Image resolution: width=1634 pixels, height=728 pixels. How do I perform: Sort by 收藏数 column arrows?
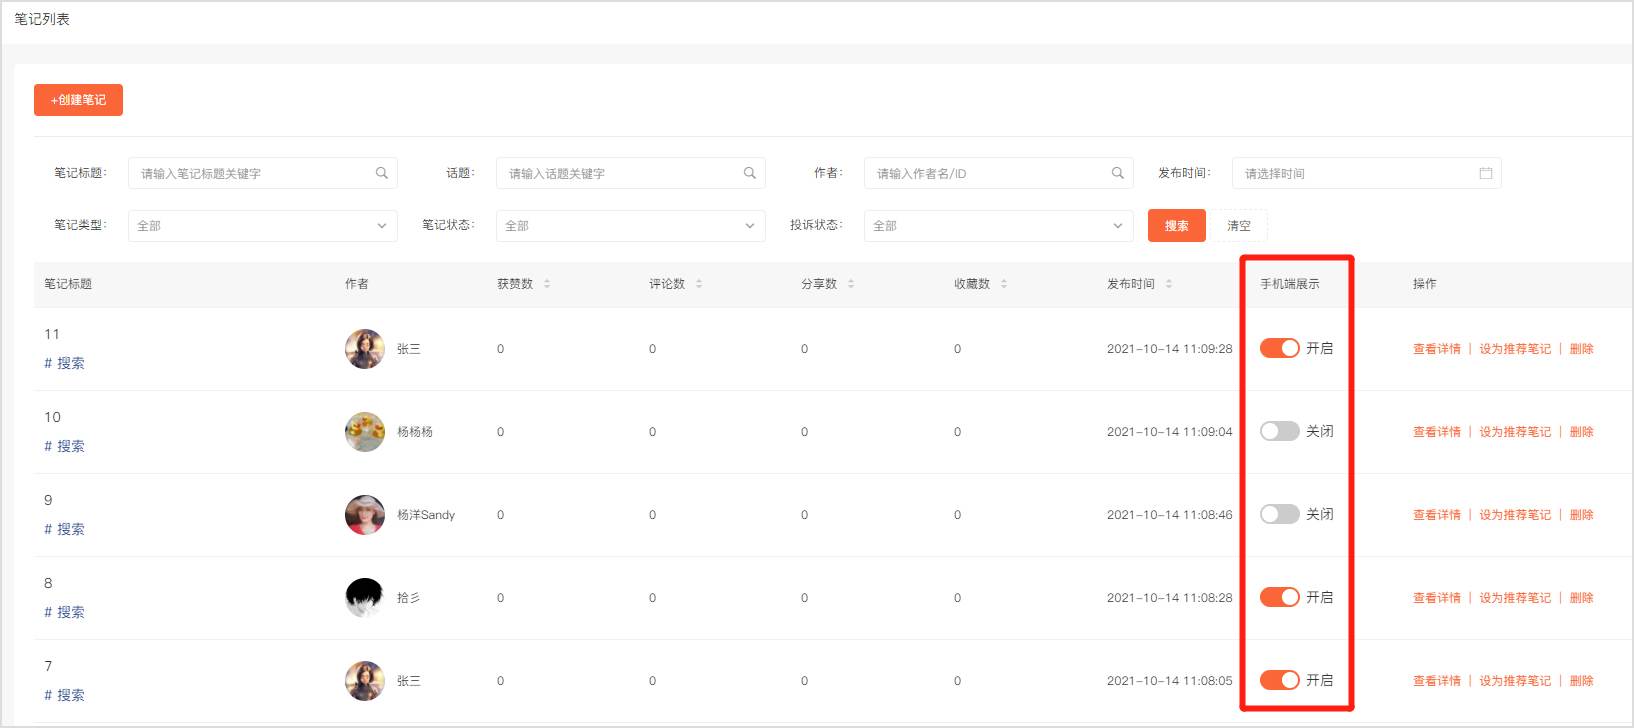[x=1004, y=284]
